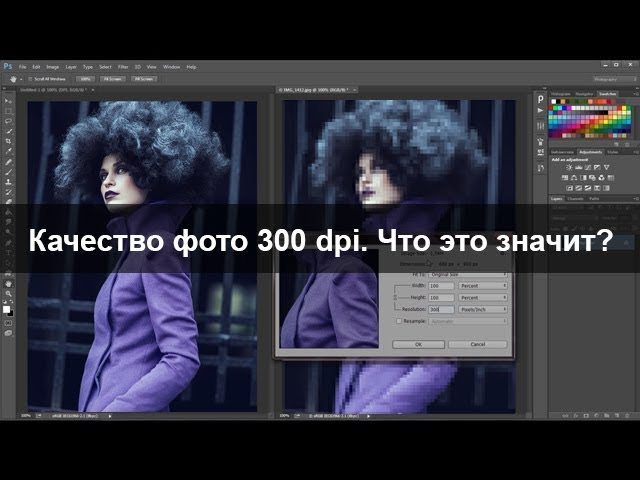The width and height of the screenshot is (640, 480).
Task: Add a Photo Filter adjustment
Action: [x=592, y=178]
